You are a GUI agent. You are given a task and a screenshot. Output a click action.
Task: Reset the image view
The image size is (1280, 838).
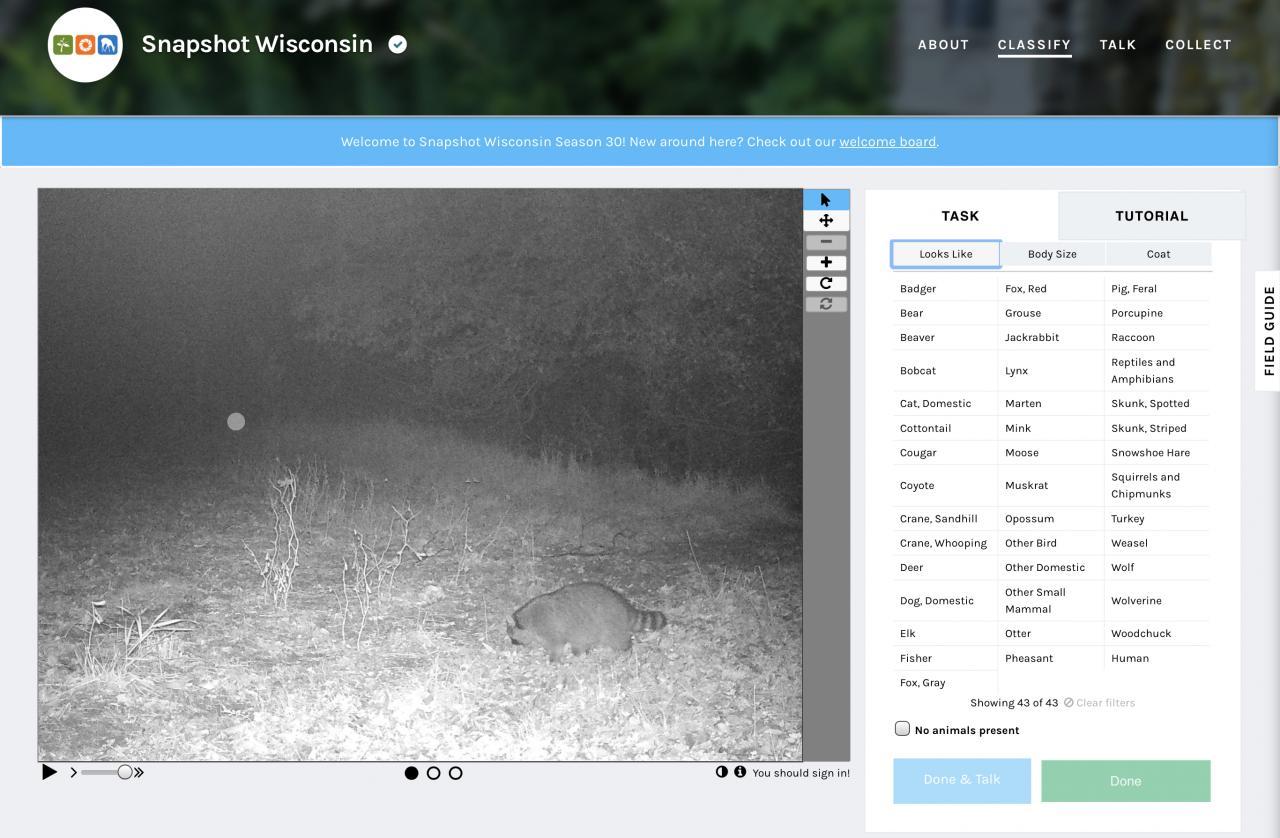click(826, 304)
